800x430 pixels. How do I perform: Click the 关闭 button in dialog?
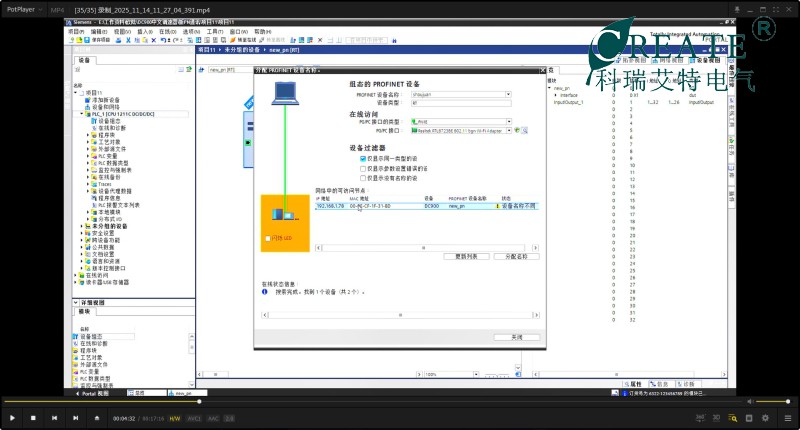[x=516, y=337]
